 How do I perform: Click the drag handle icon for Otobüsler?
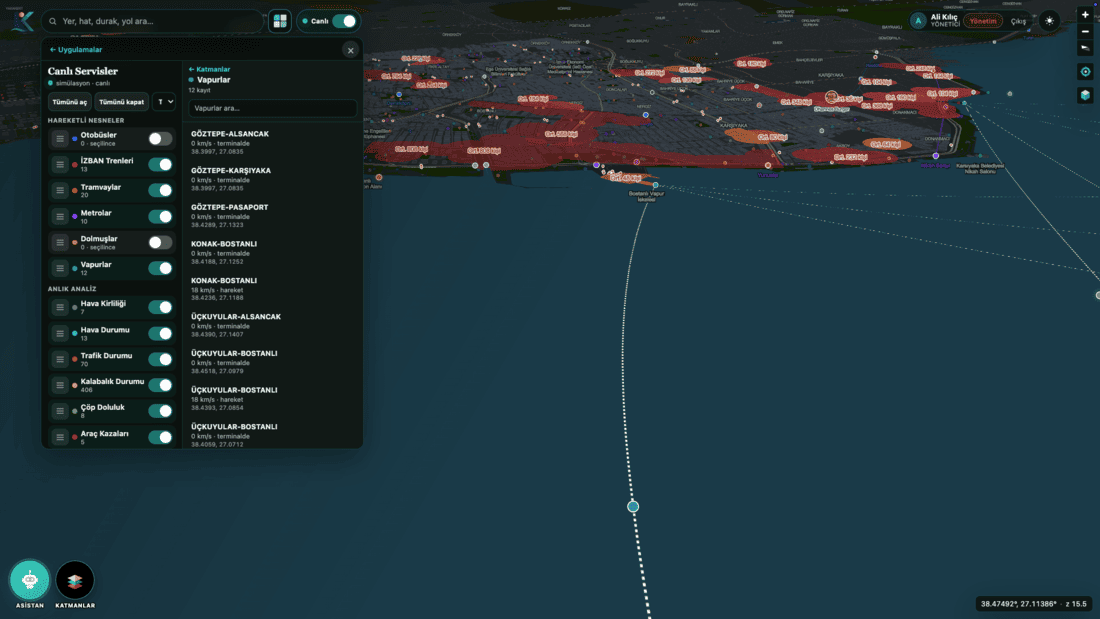pos(60,139)
